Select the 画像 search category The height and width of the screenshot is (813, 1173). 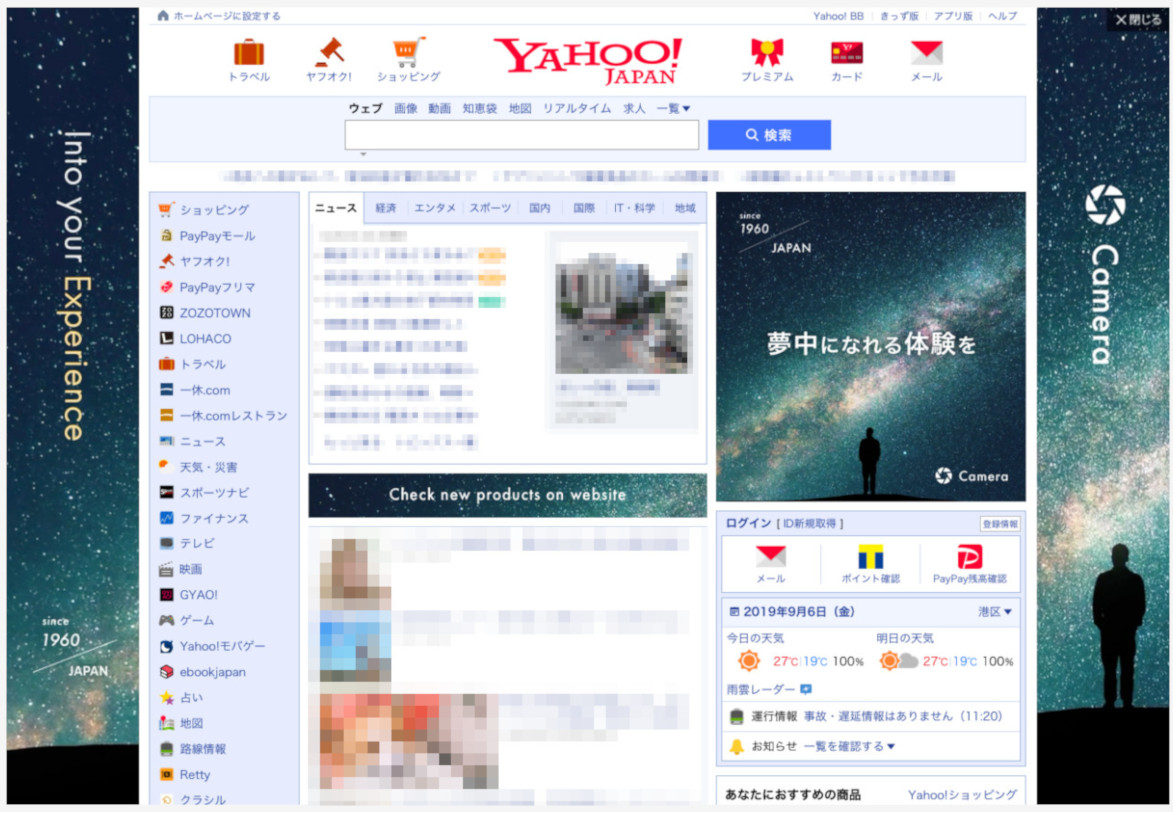pos(405,108)
